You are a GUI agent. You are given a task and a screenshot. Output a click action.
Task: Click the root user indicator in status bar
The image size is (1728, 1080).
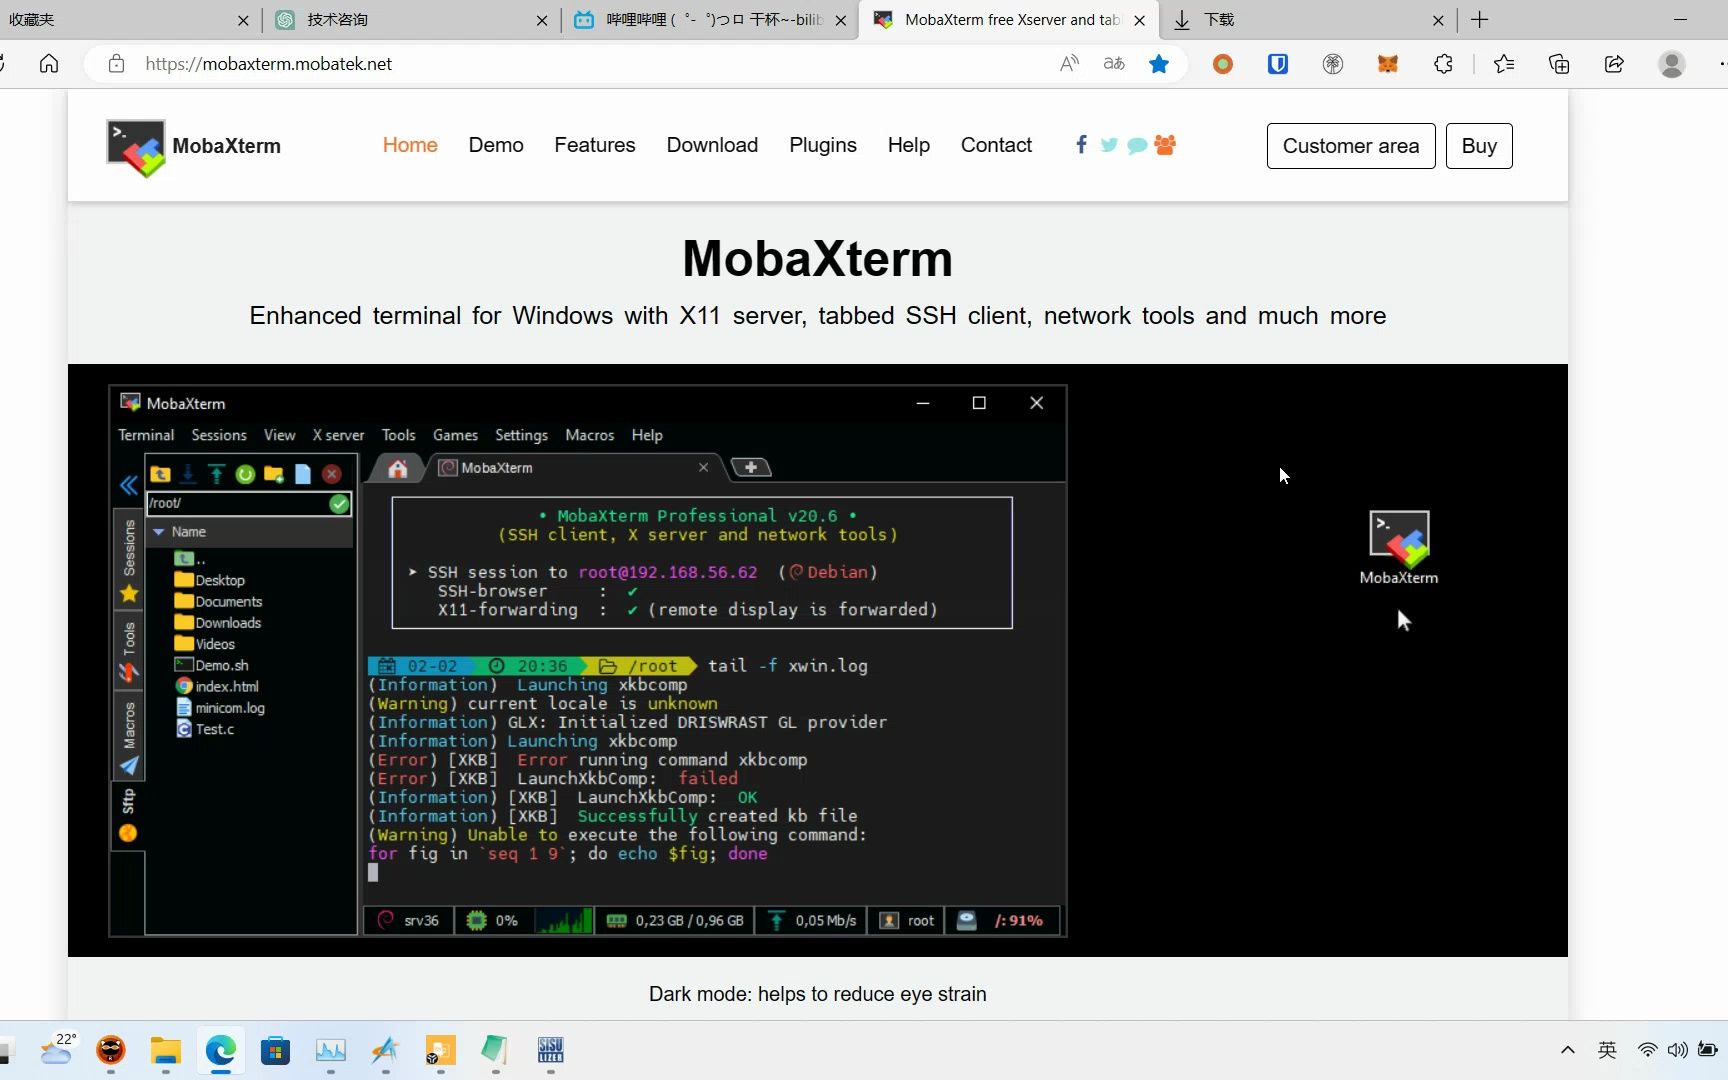point(906,921)
